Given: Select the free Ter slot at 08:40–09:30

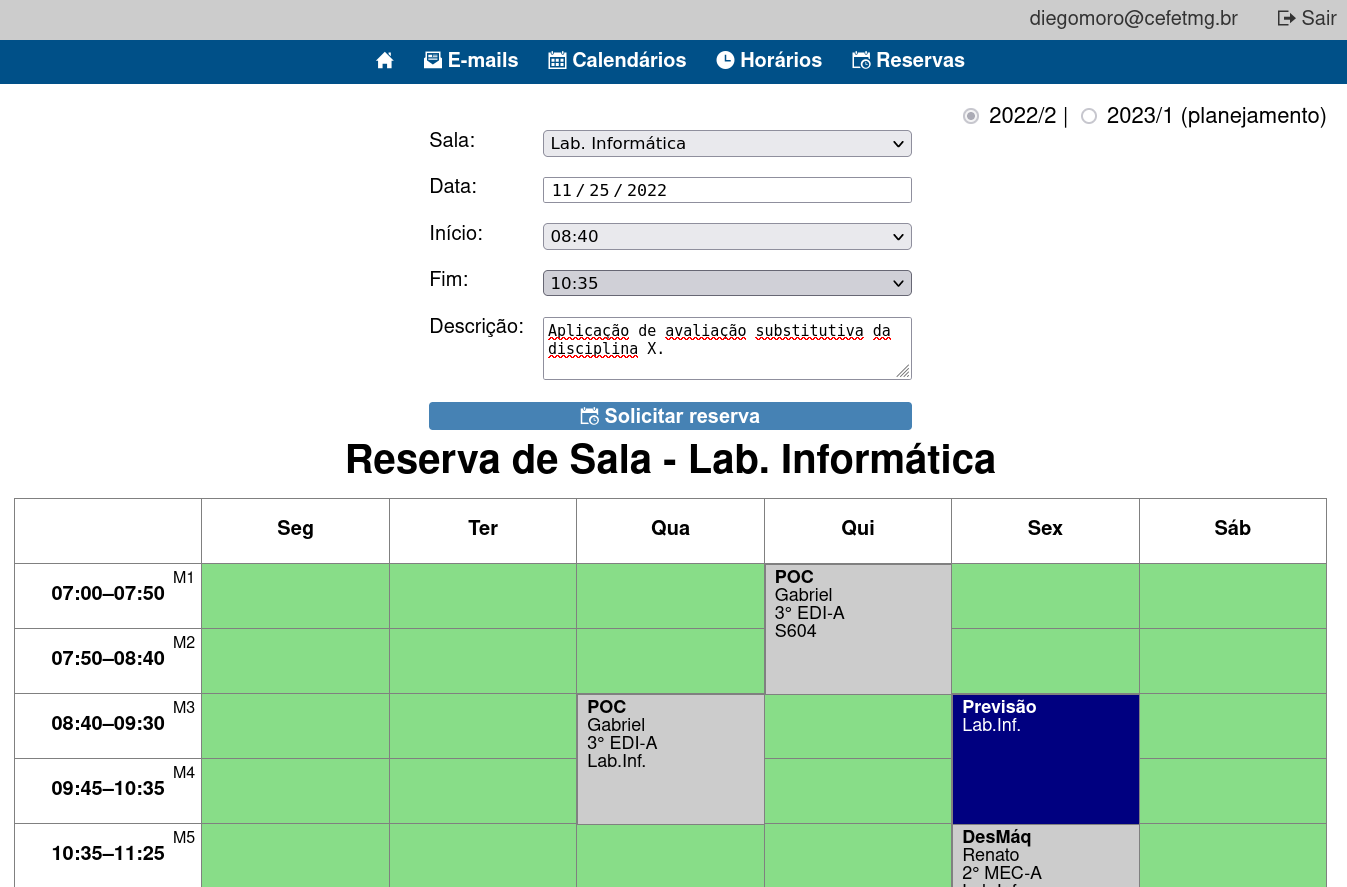Looking at the screenshot, I should (483, 726).
